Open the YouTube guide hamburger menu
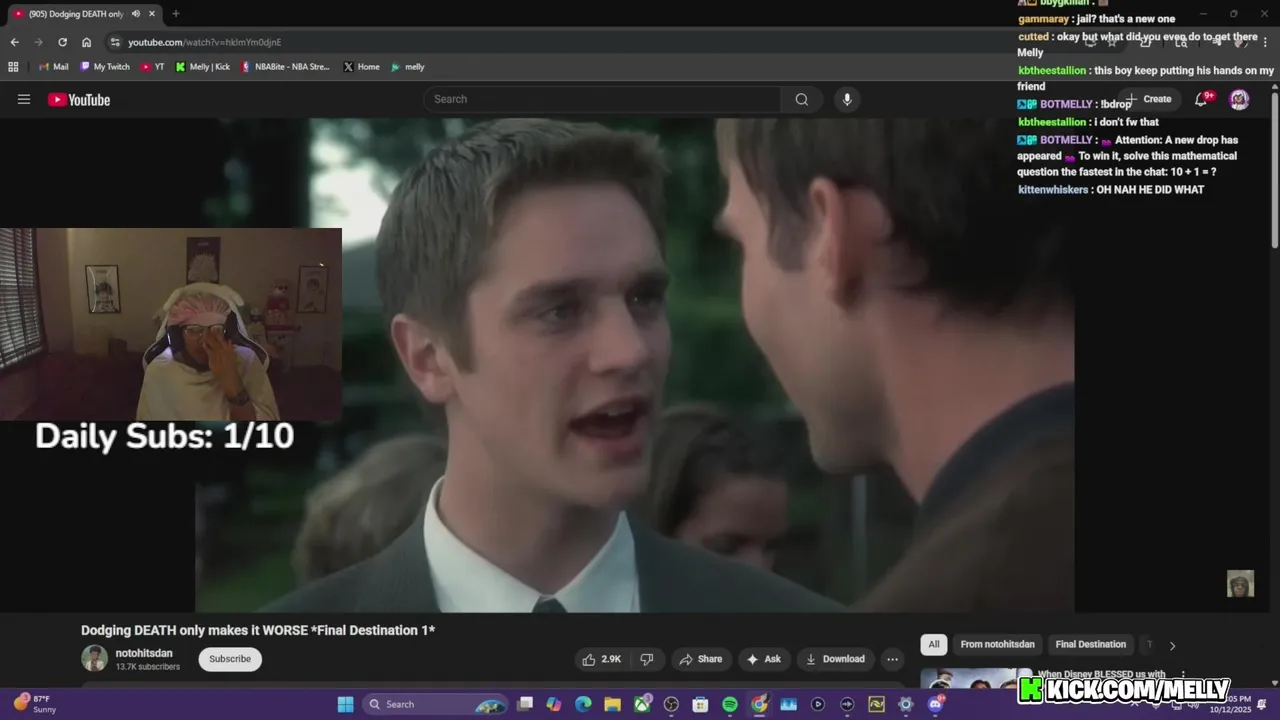 pos(24,99)
